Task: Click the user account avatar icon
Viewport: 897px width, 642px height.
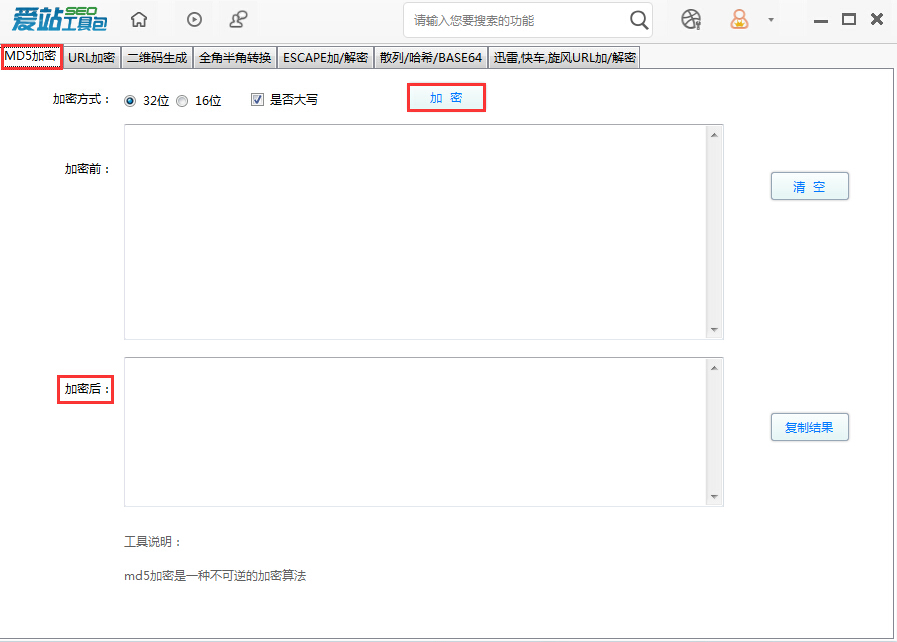Action: (740, 19)
